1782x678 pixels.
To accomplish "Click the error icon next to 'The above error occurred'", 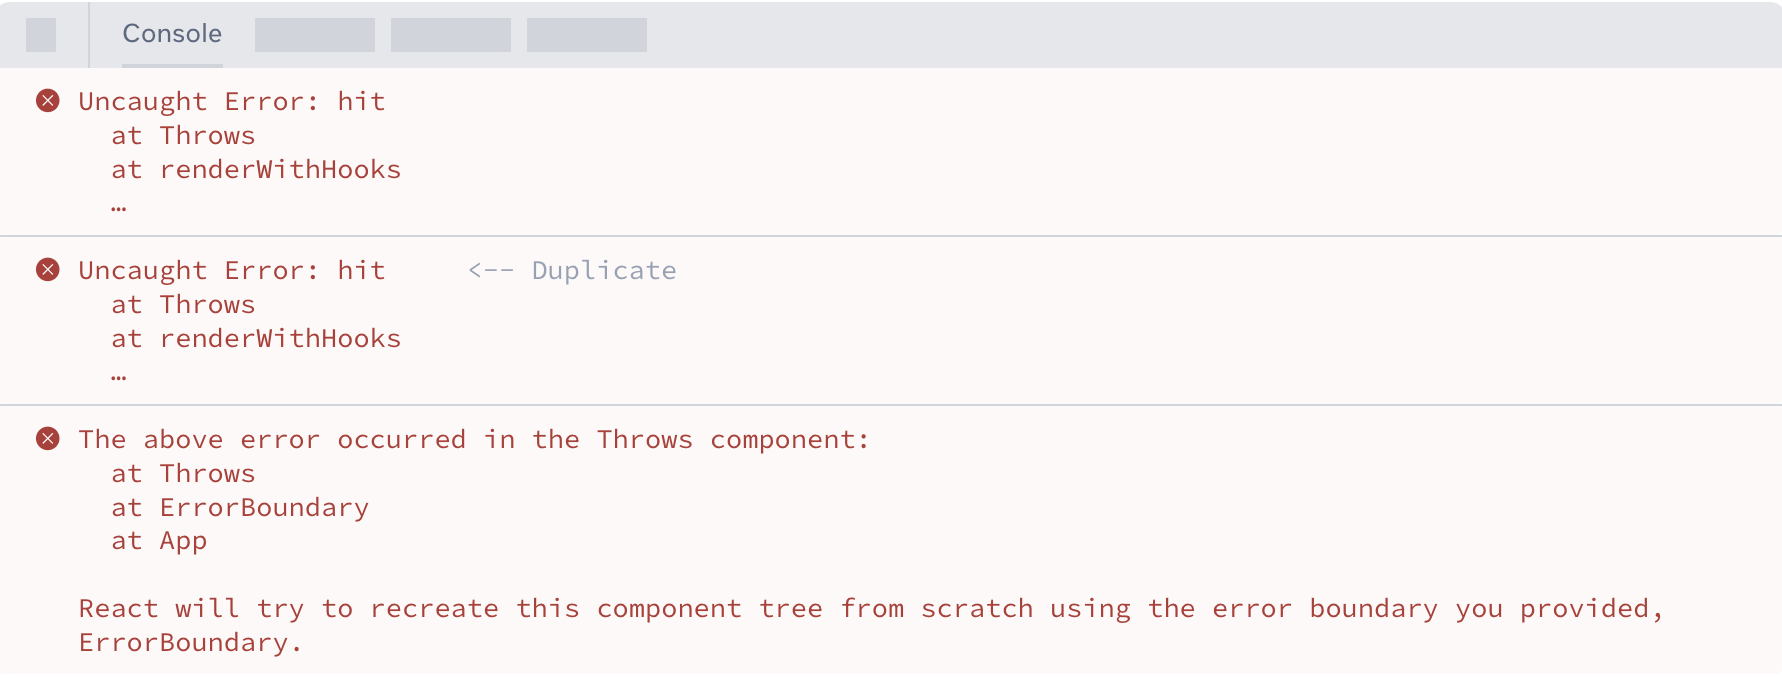I will 48,439.
